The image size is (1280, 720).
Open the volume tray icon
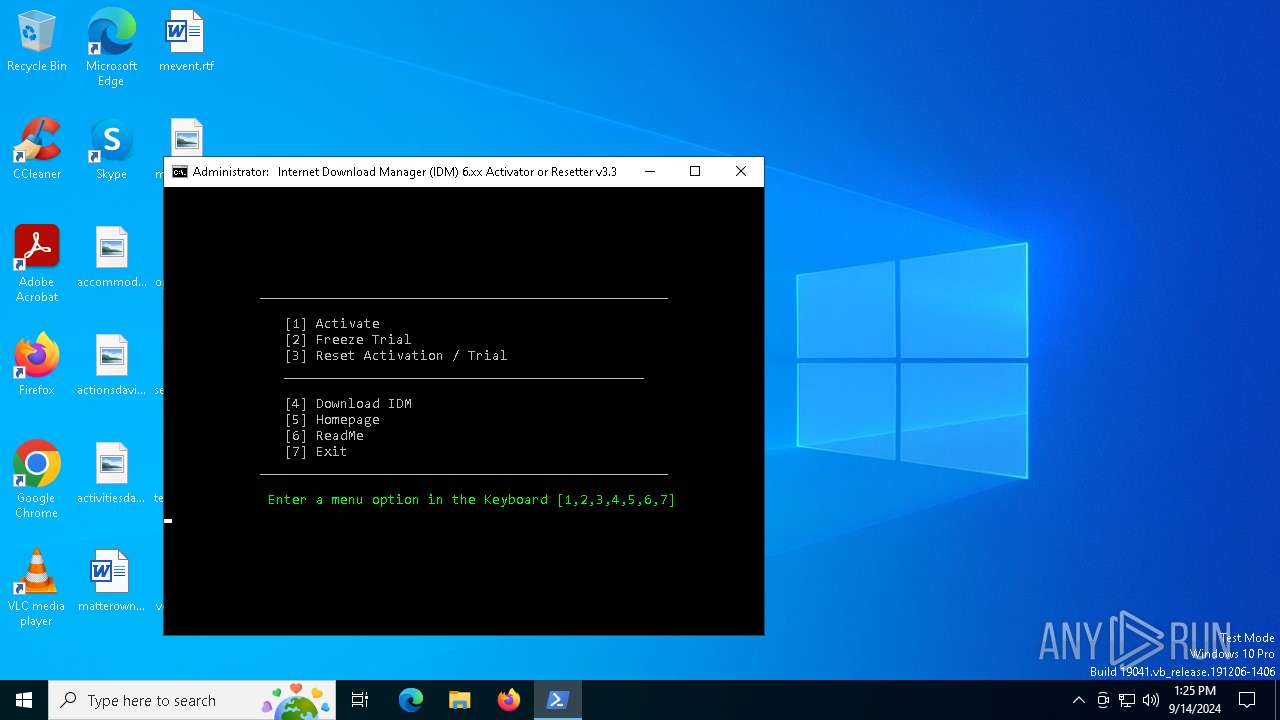click(1151, 700)
